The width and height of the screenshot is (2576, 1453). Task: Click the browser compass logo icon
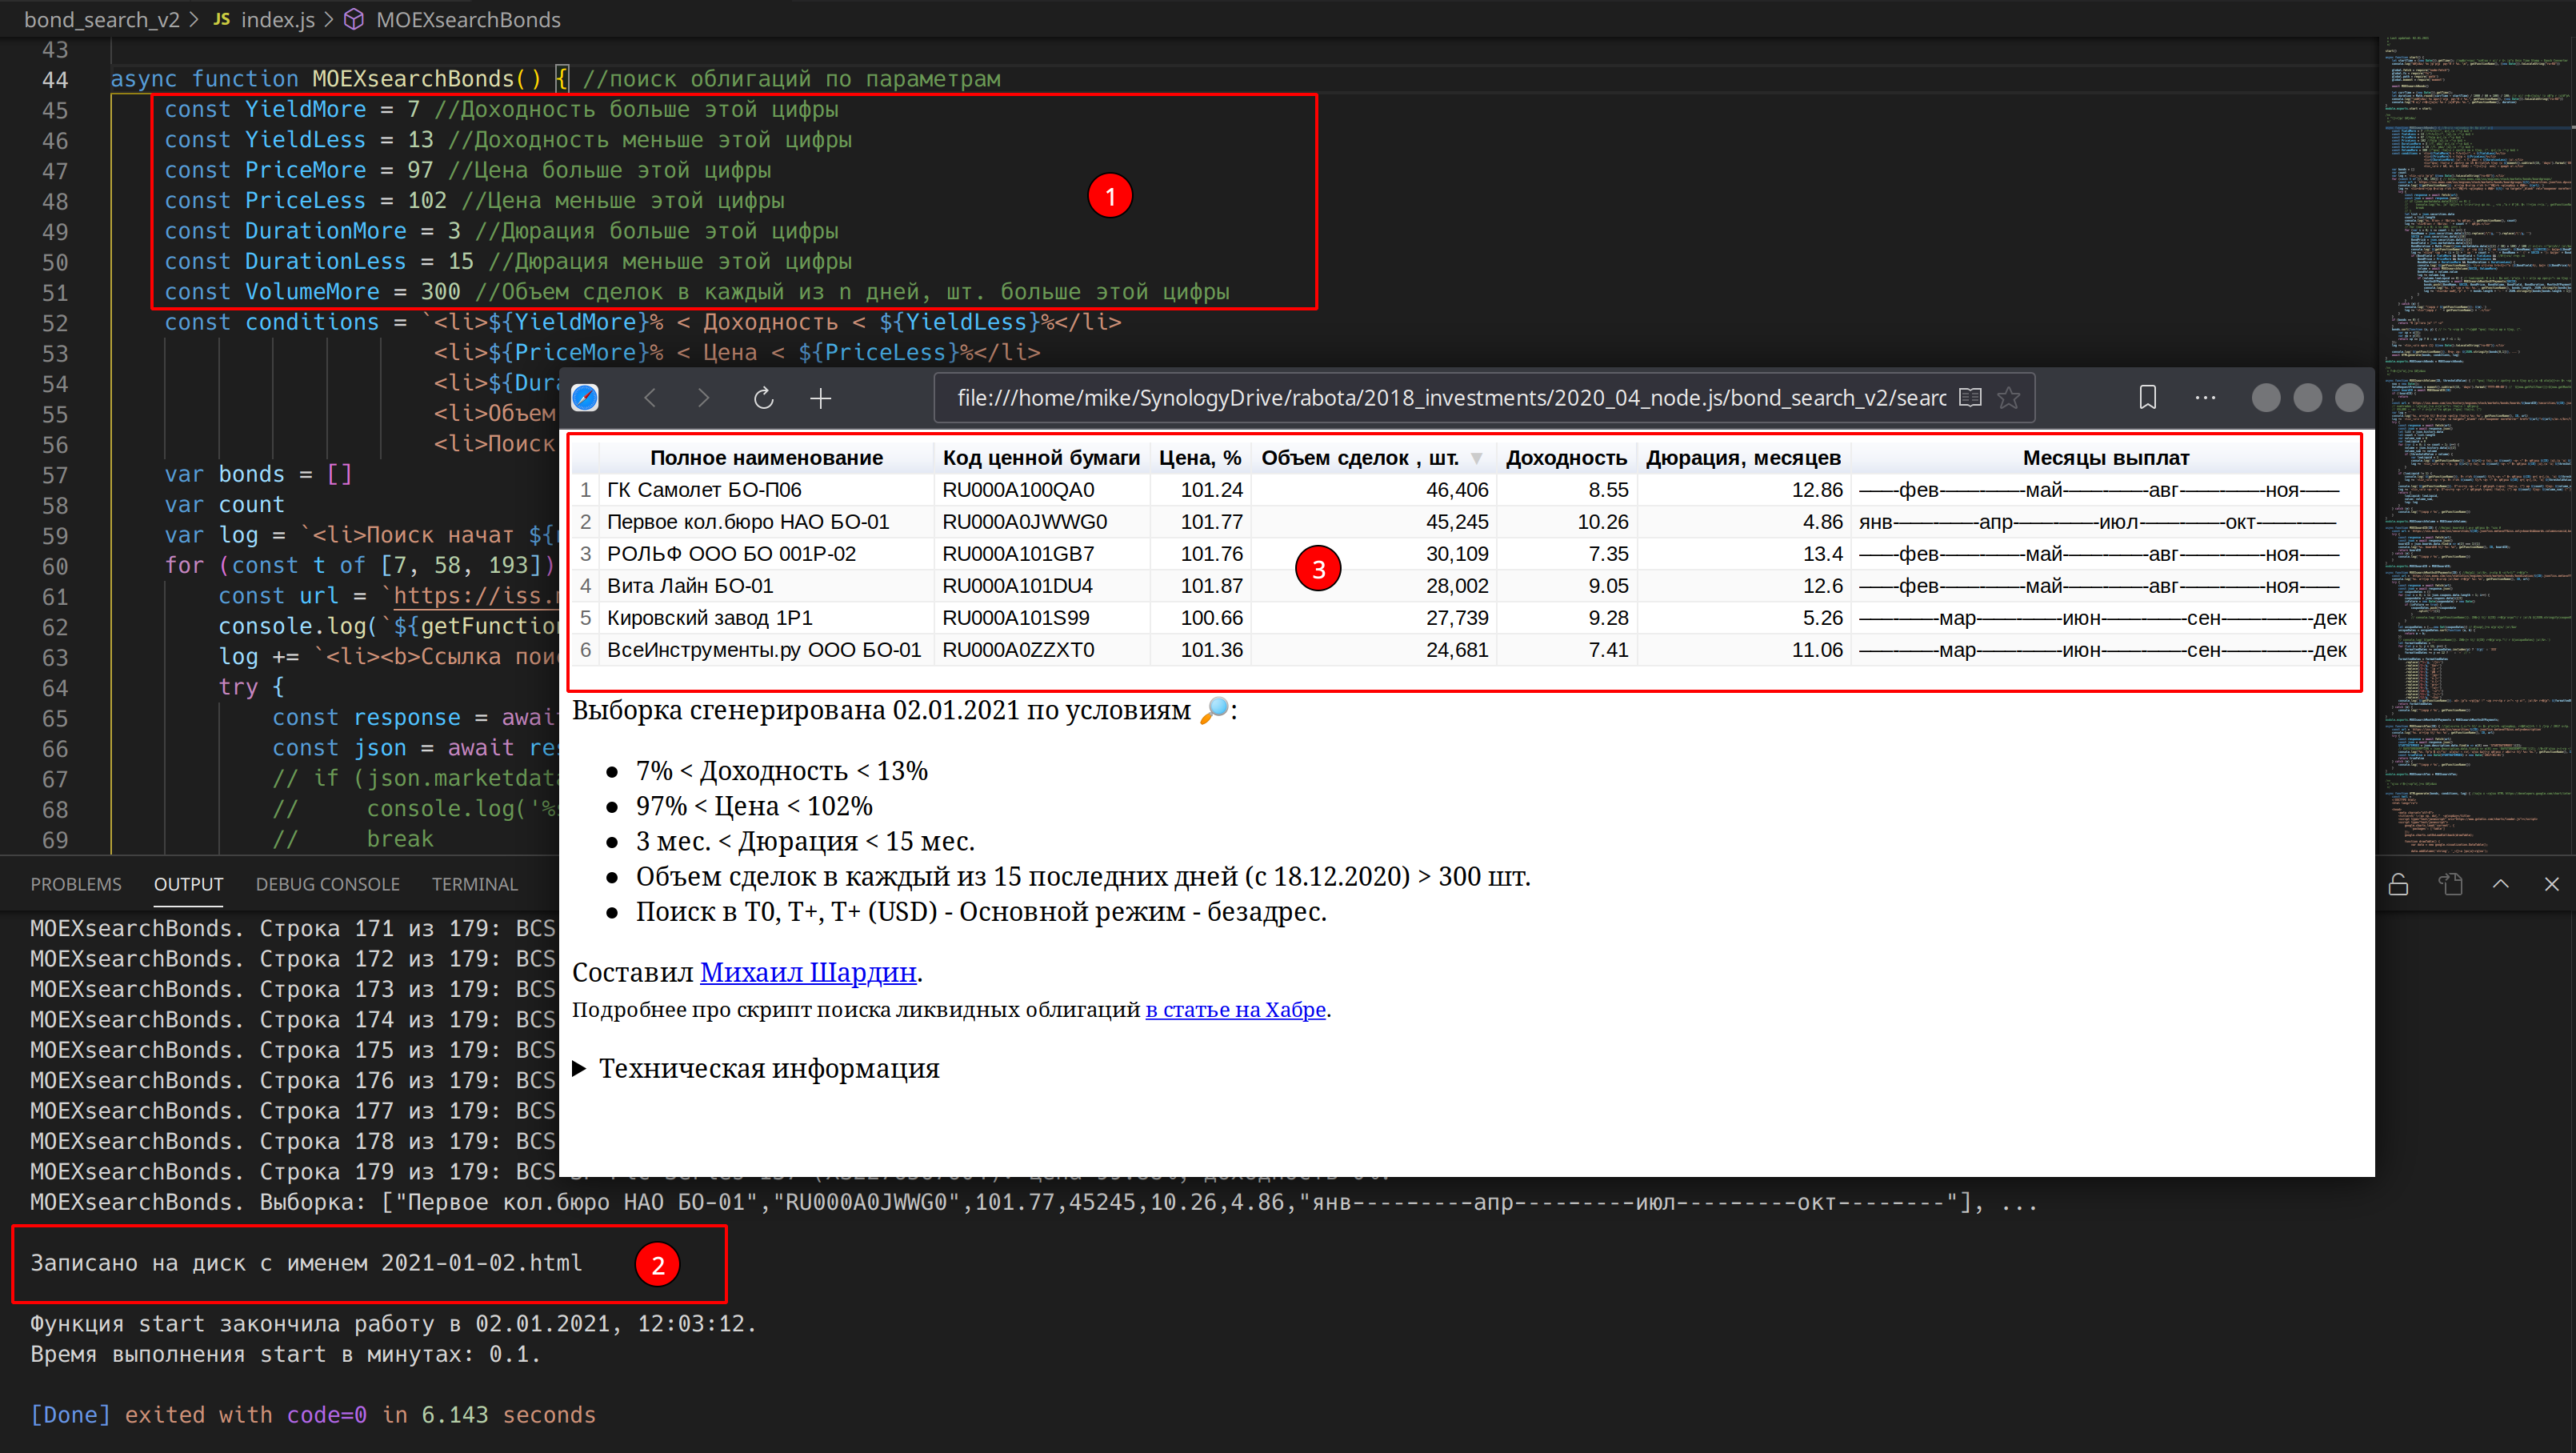[x=585, y=398]
